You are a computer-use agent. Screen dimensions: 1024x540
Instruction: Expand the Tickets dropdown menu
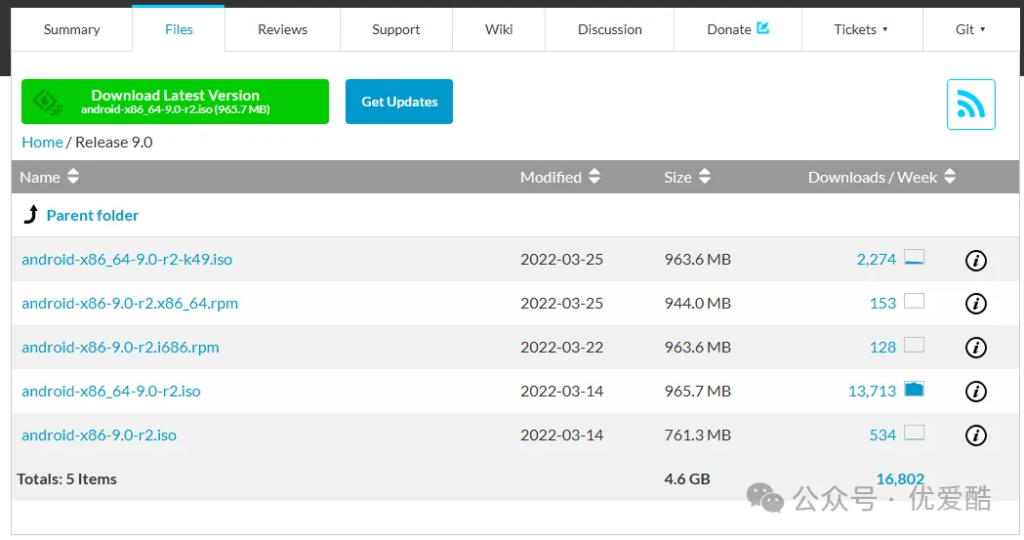click(x=861, y=30)
